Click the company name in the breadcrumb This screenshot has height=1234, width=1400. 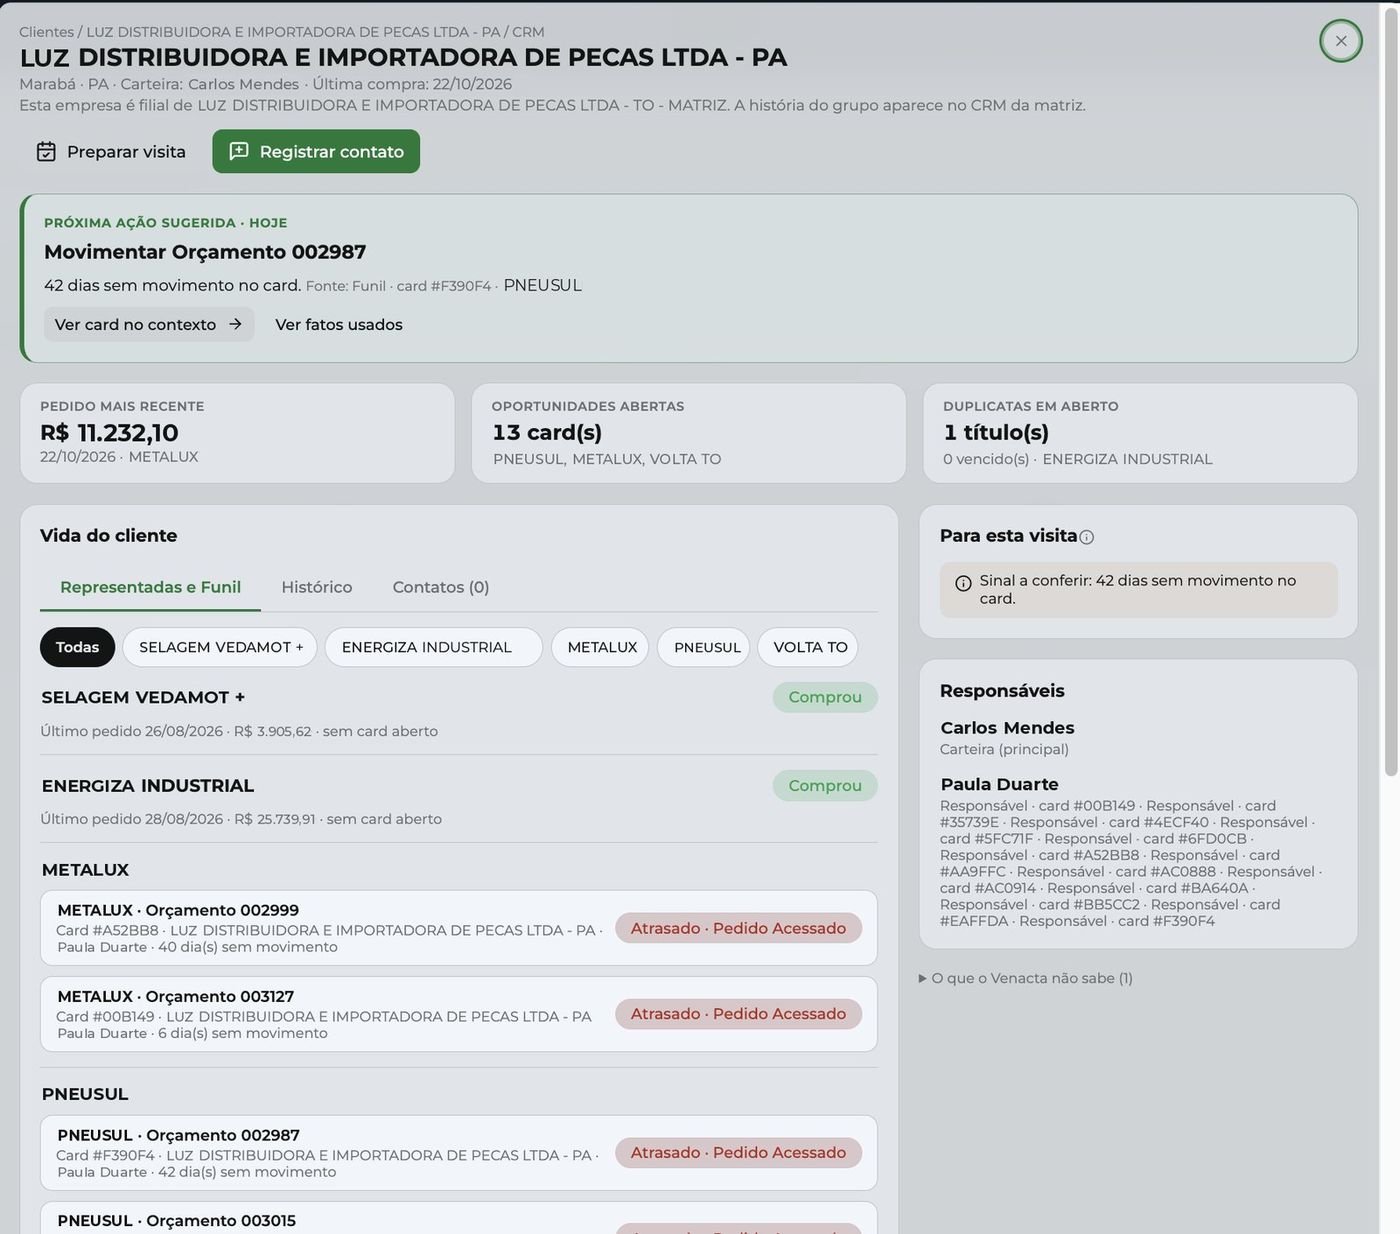[x=293, y=32]
